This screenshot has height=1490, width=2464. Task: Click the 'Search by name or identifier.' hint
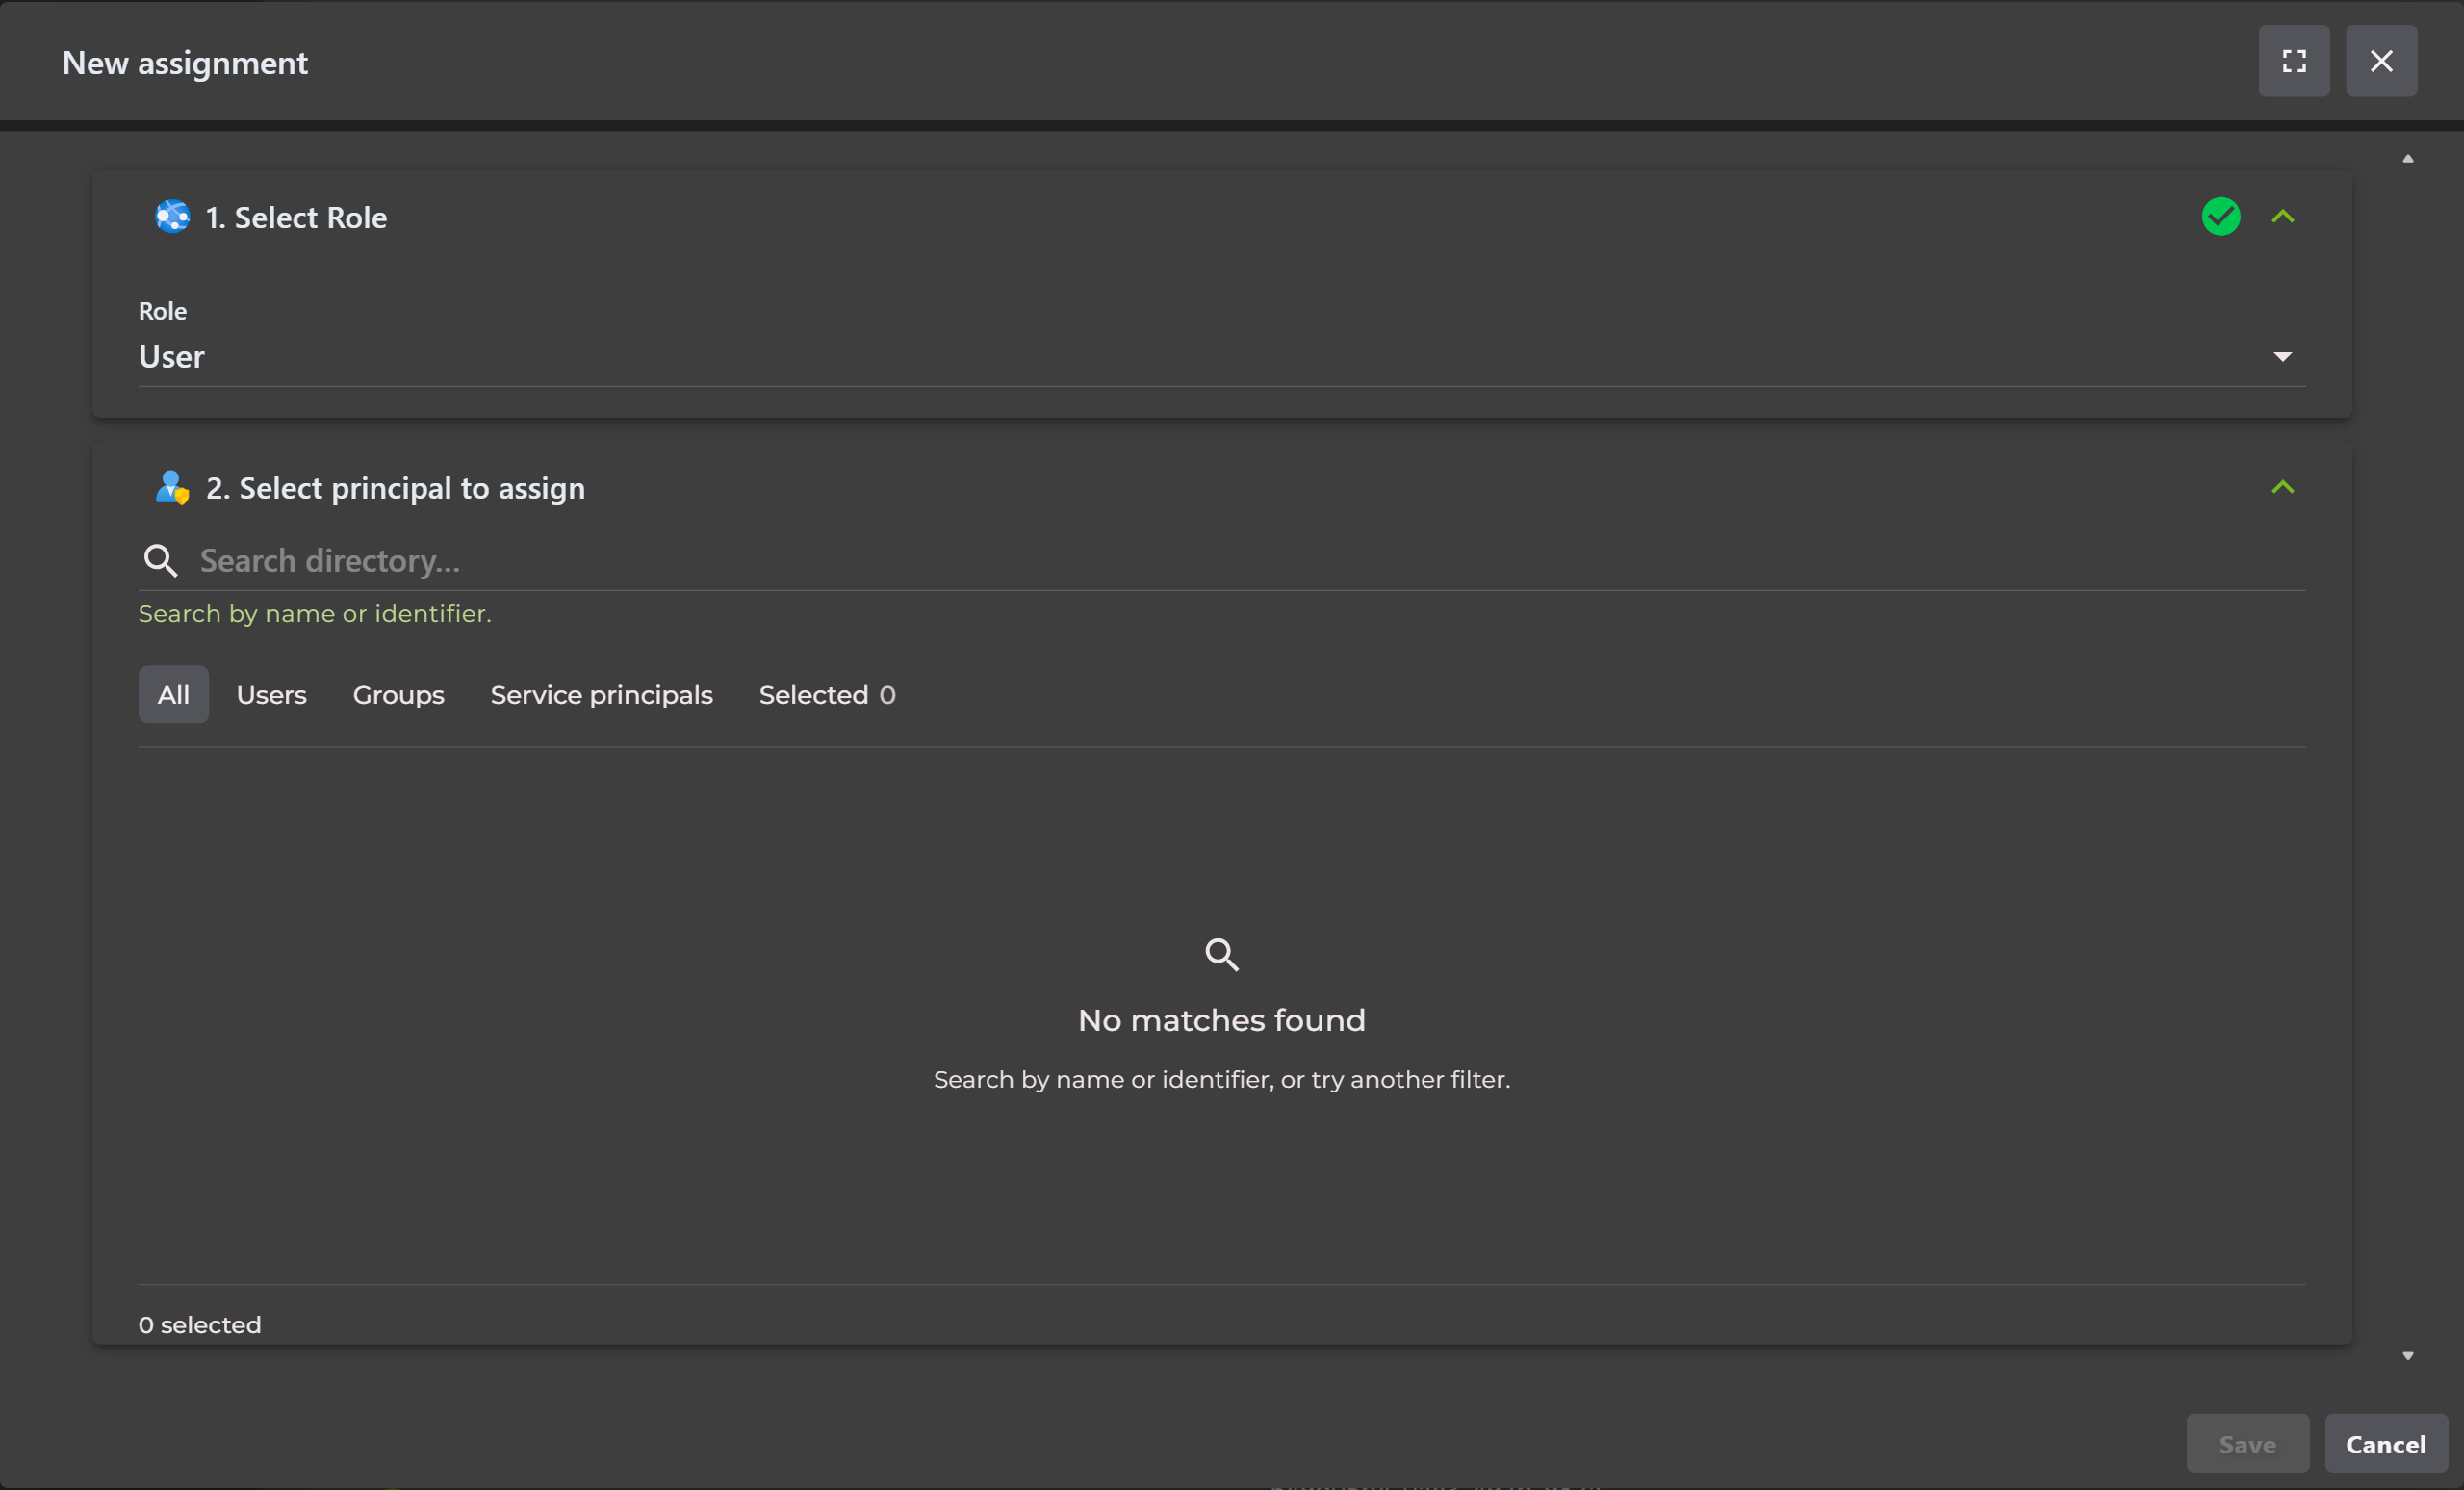(x=315, y=613)
